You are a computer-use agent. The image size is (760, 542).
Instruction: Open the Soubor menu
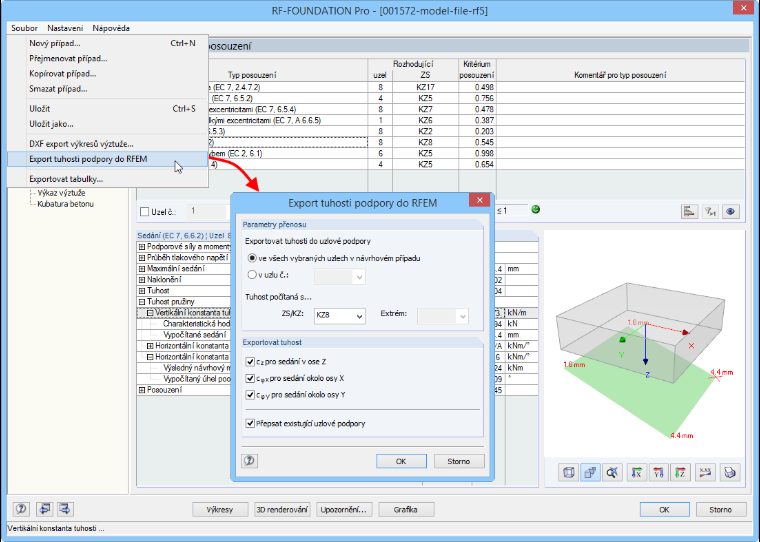24,28
